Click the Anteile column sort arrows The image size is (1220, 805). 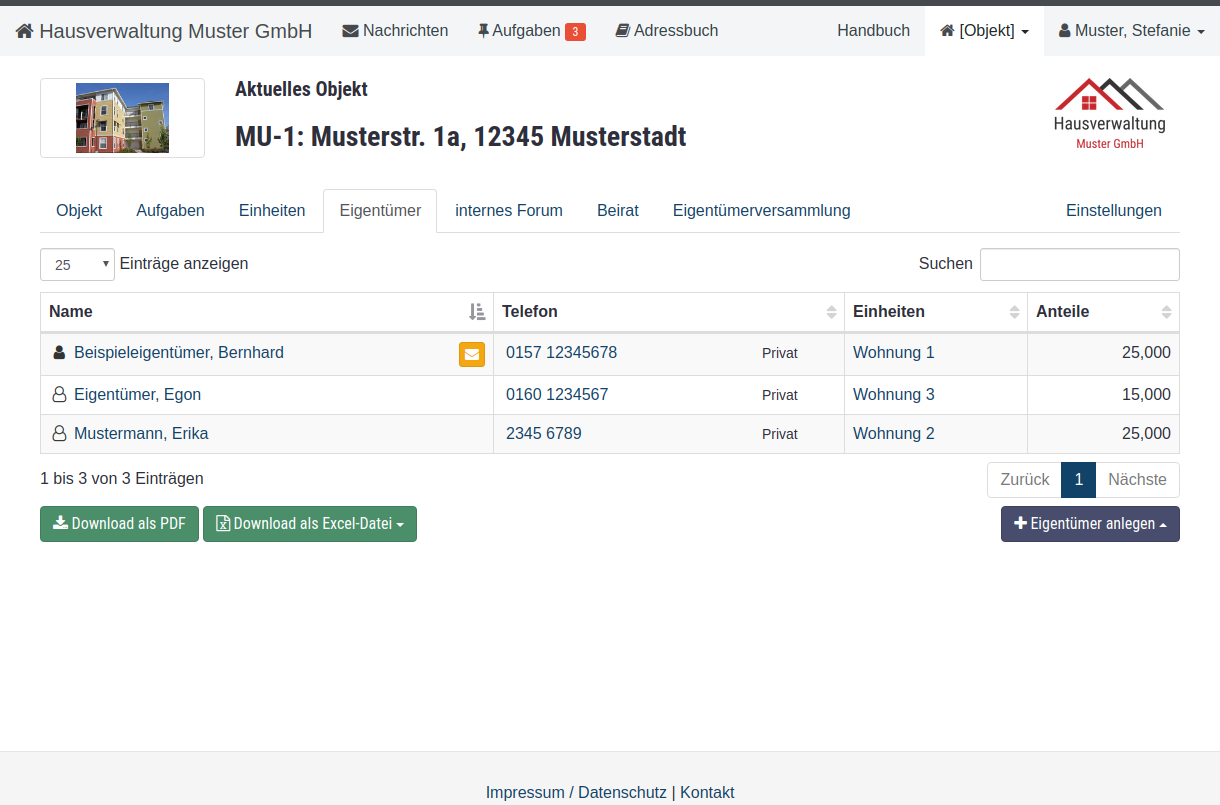tap(1166, 312)
